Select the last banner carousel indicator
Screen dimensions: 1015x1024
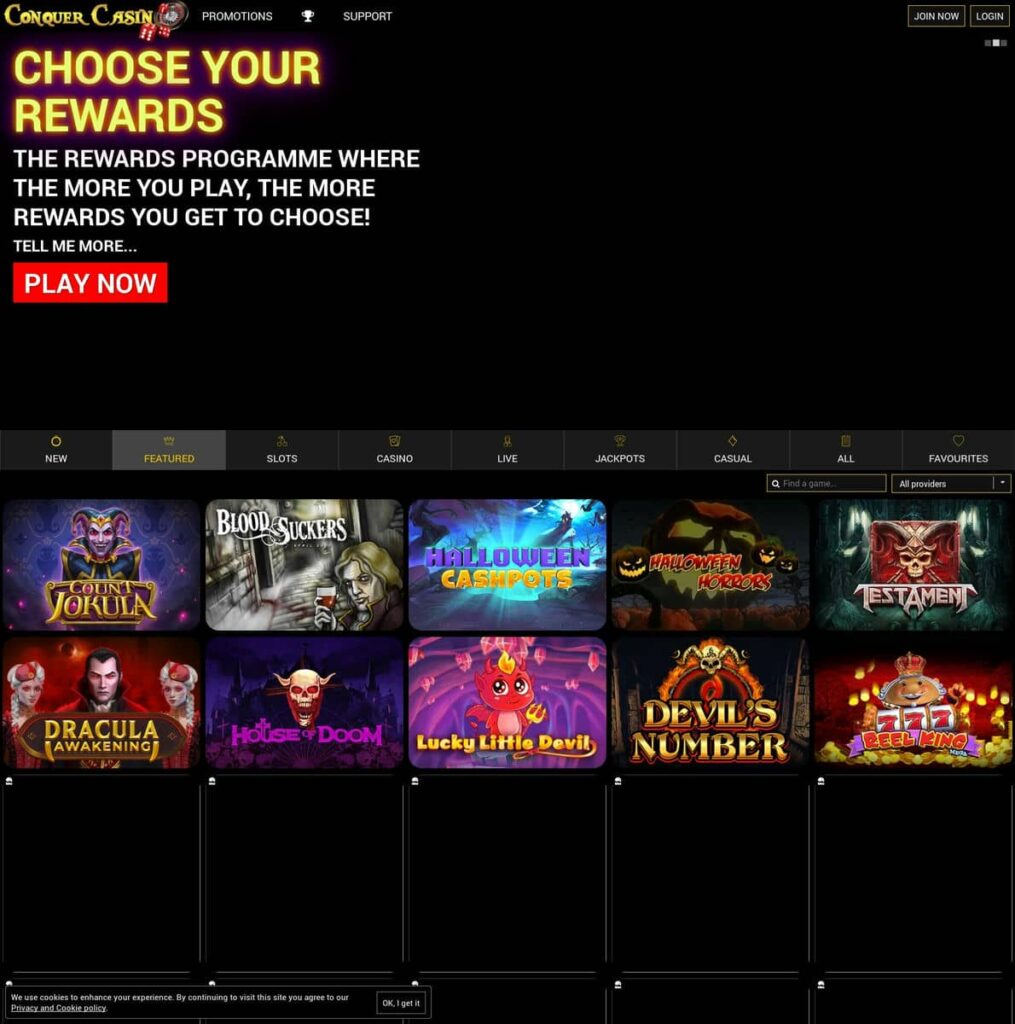click(x=1004, y=43)
